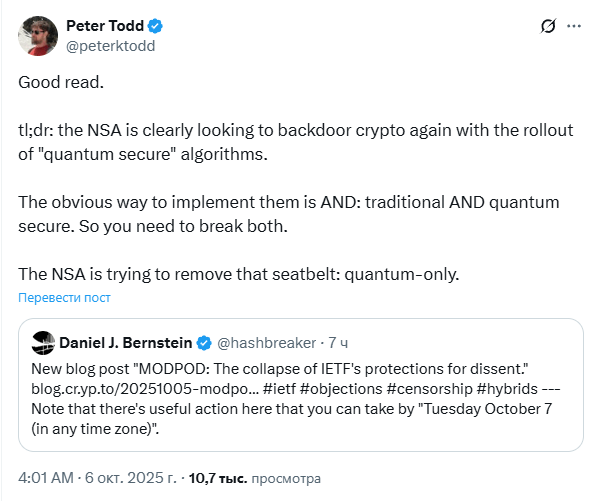Click Peter Todd's profile avatar

(x=37, y=35)
